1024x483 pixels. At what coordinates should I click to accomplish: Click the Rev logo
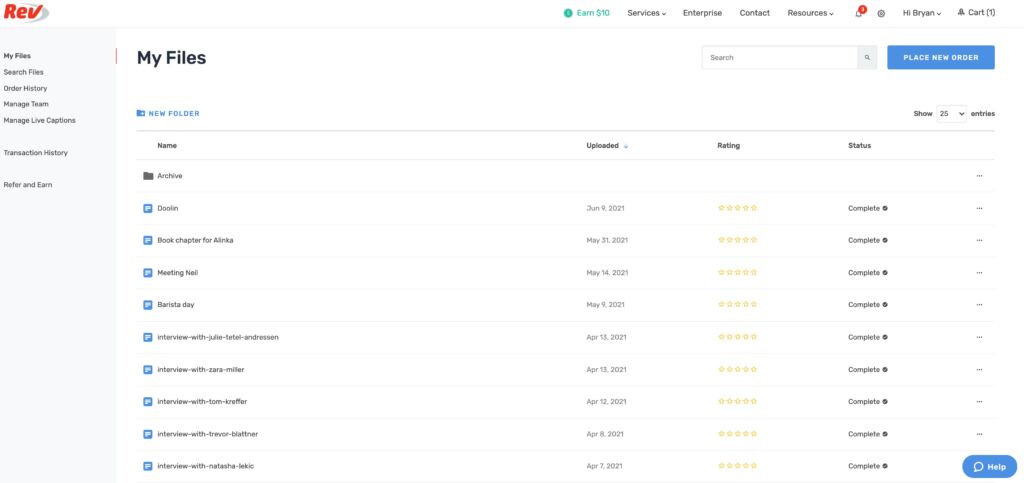pos(24,13)
